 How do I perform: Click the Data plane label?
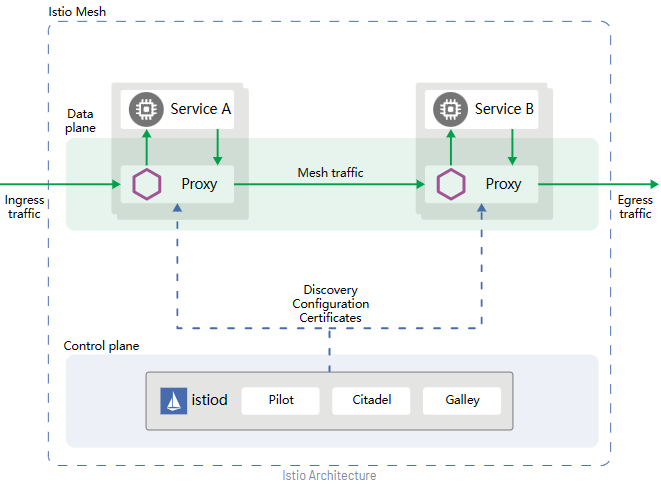click(80, 121)
